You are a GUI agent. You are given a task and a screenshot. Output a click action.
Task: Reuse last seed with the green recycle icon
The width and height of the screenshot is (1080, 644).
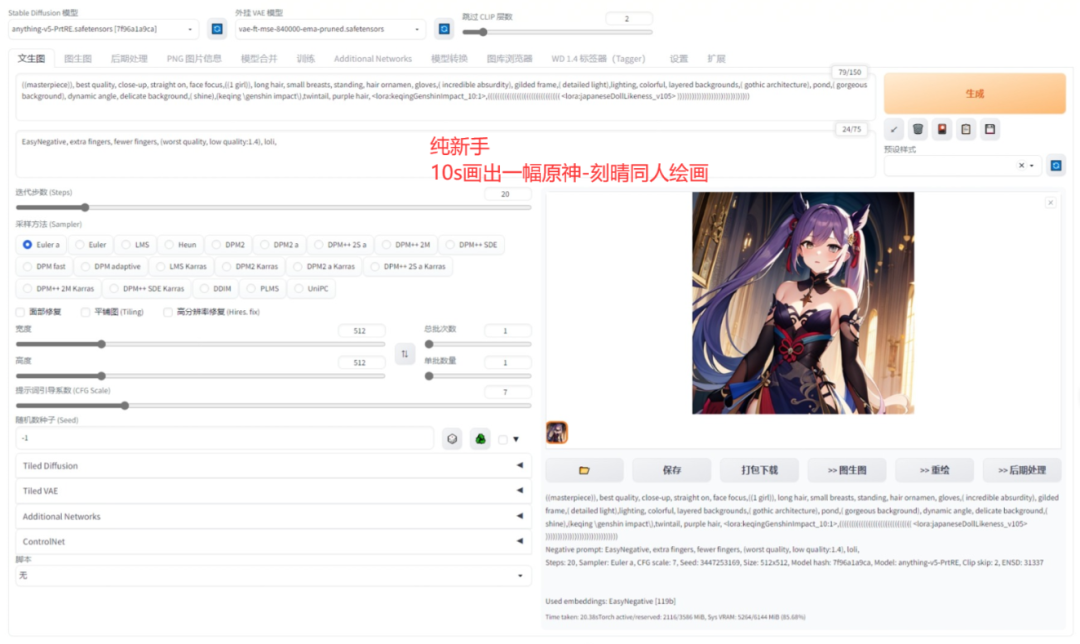pos(481,438)
